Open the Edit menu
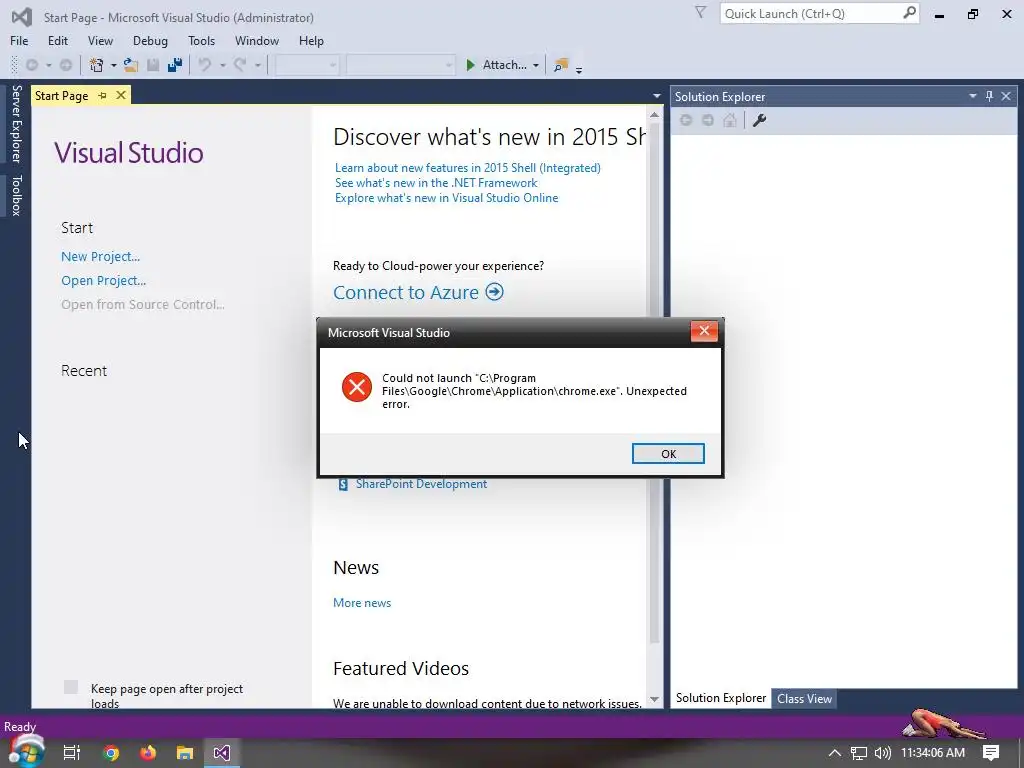Image resolution: width=1024 pixels, height=768 pixels. (57, 40)
